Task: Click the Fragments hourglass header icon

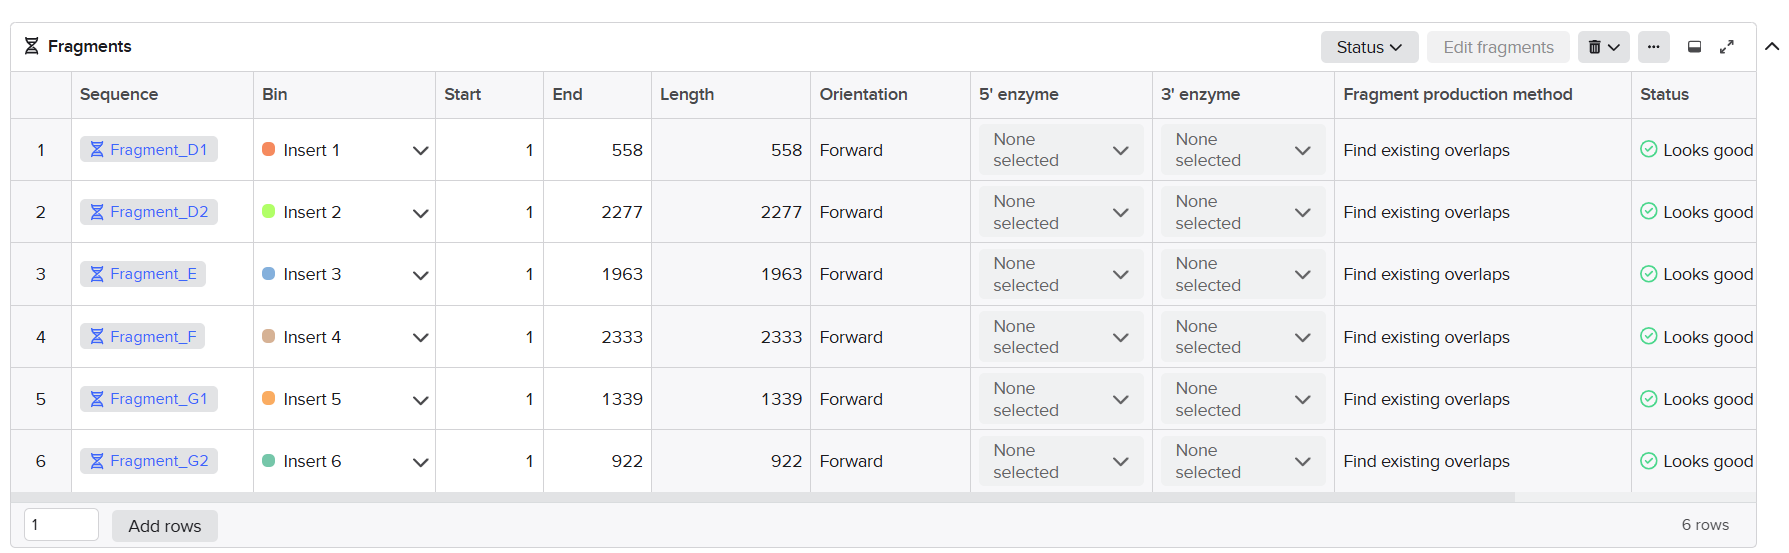Action: 32,46
